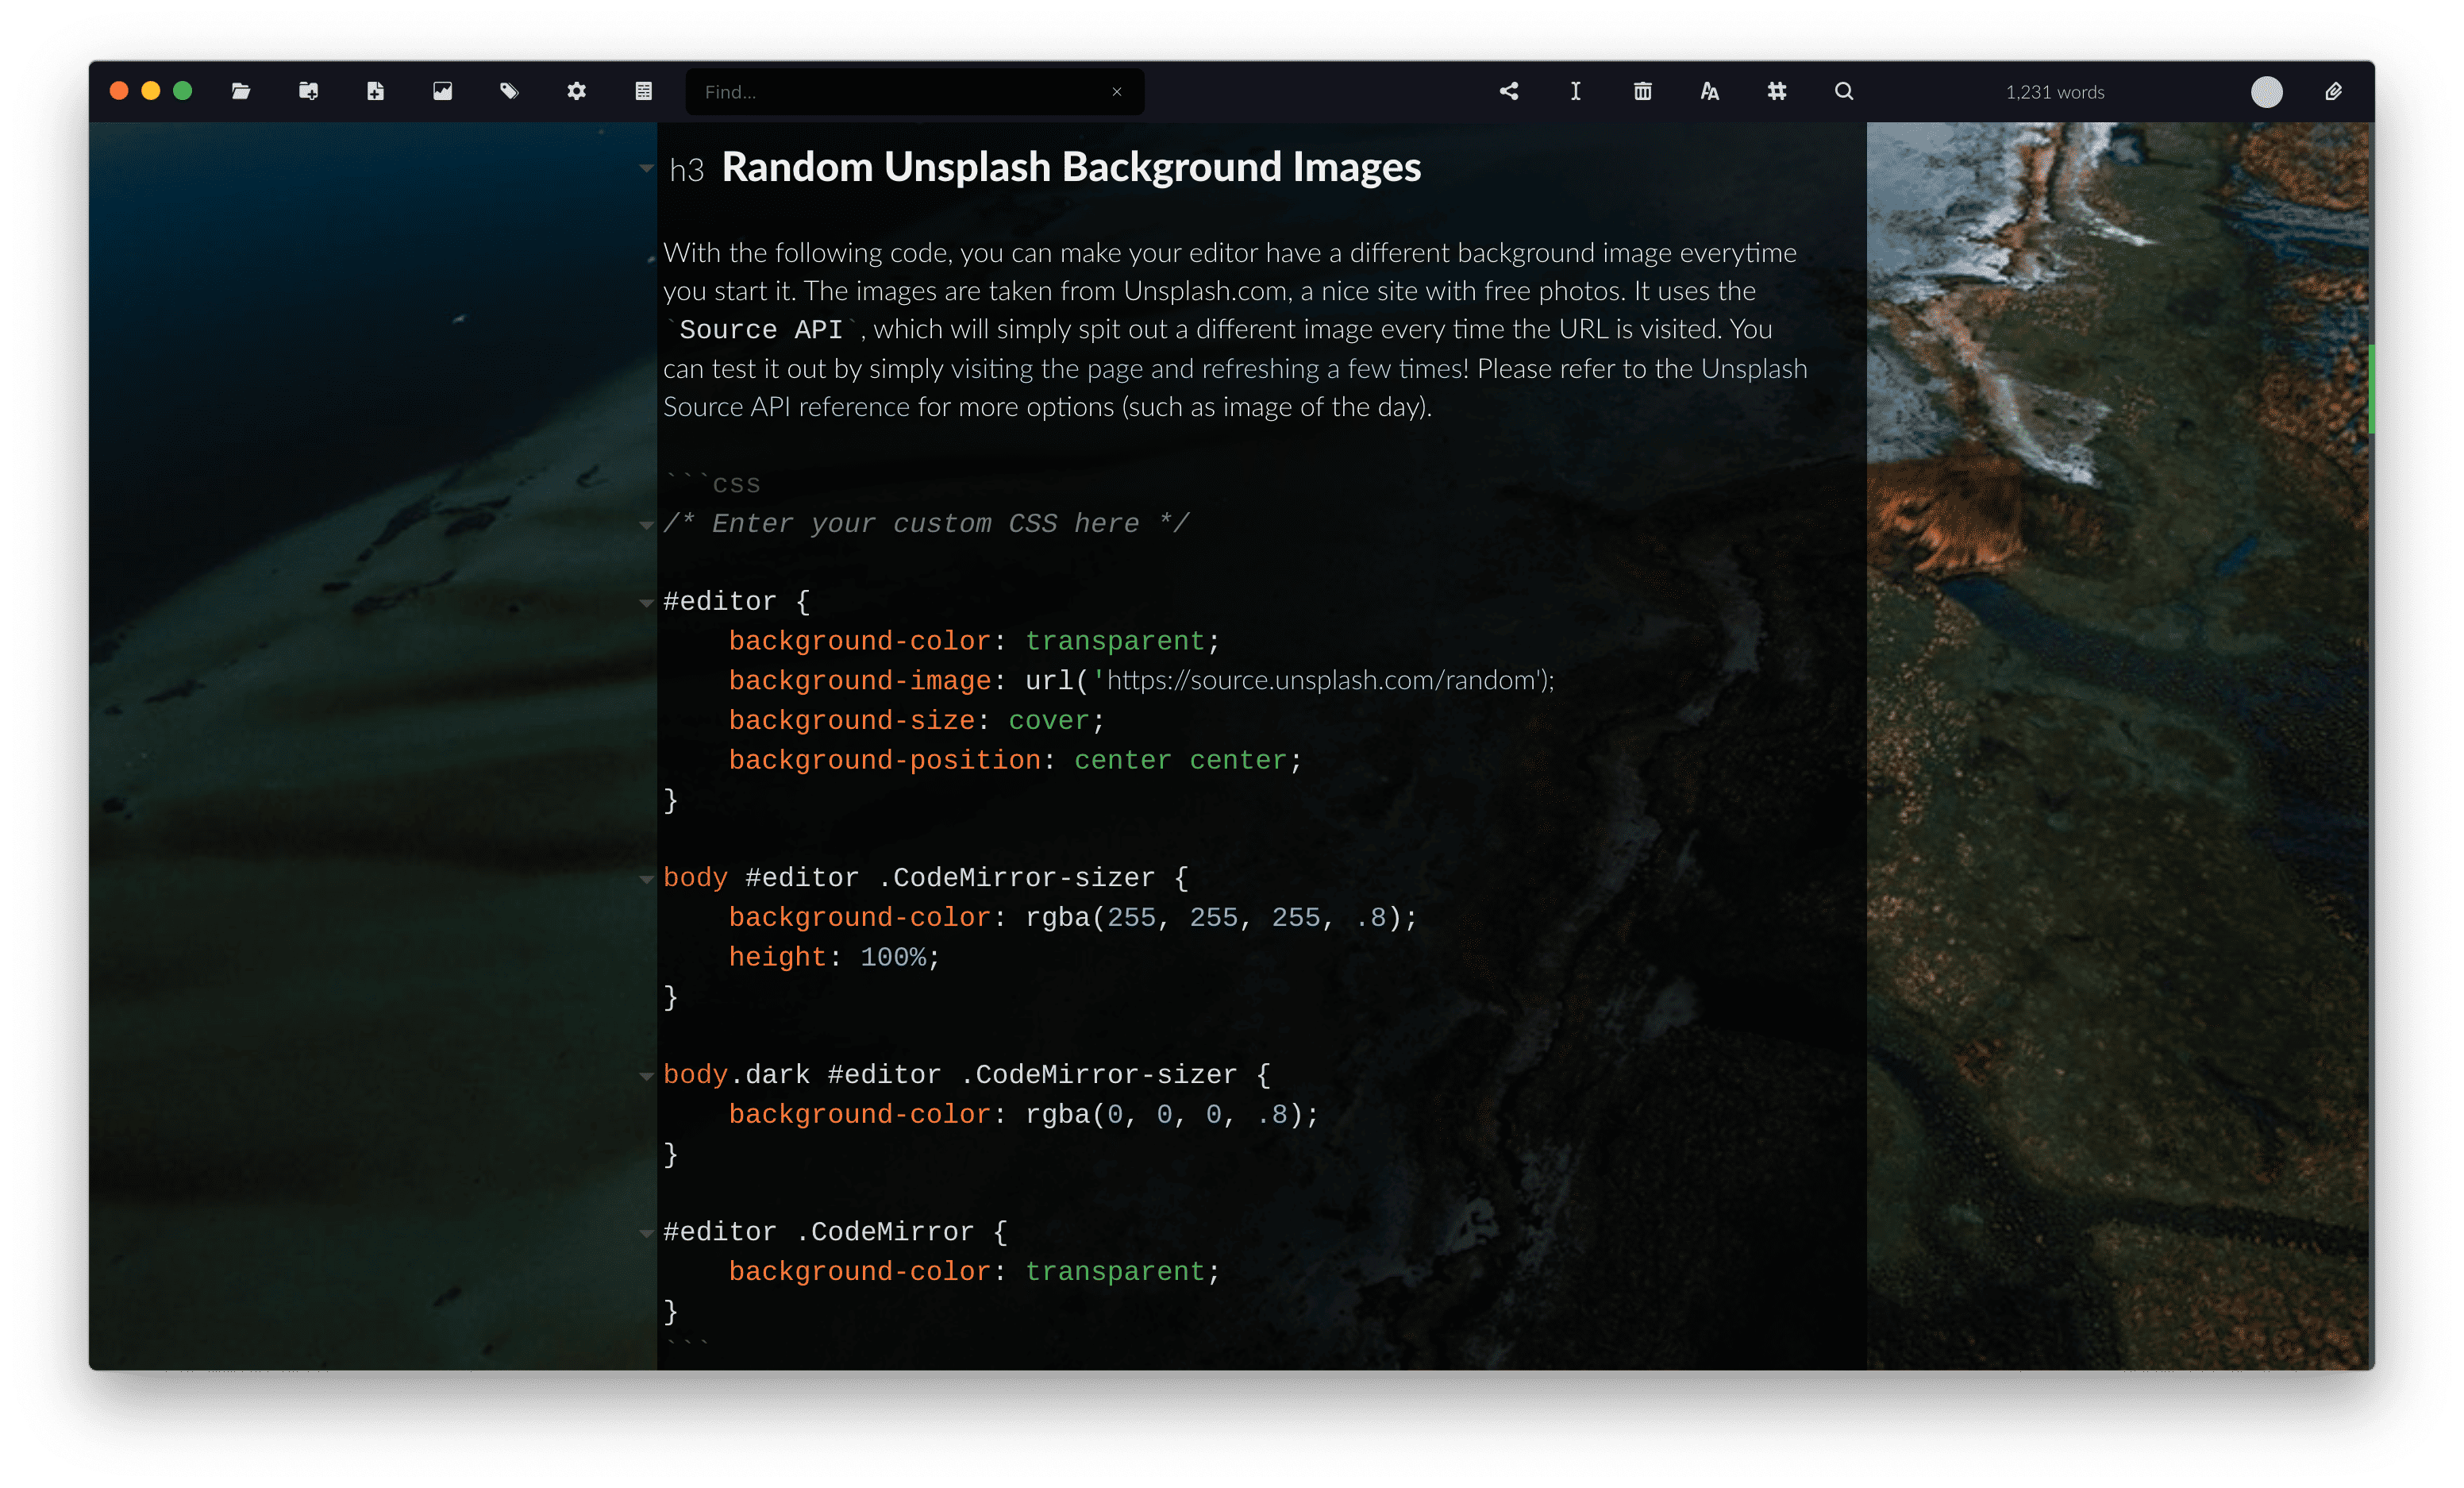The height and width of the screenshot is (1488, 2464).
Task: Click the last background-color: transparent; line
Action: tap(974, 1271)
